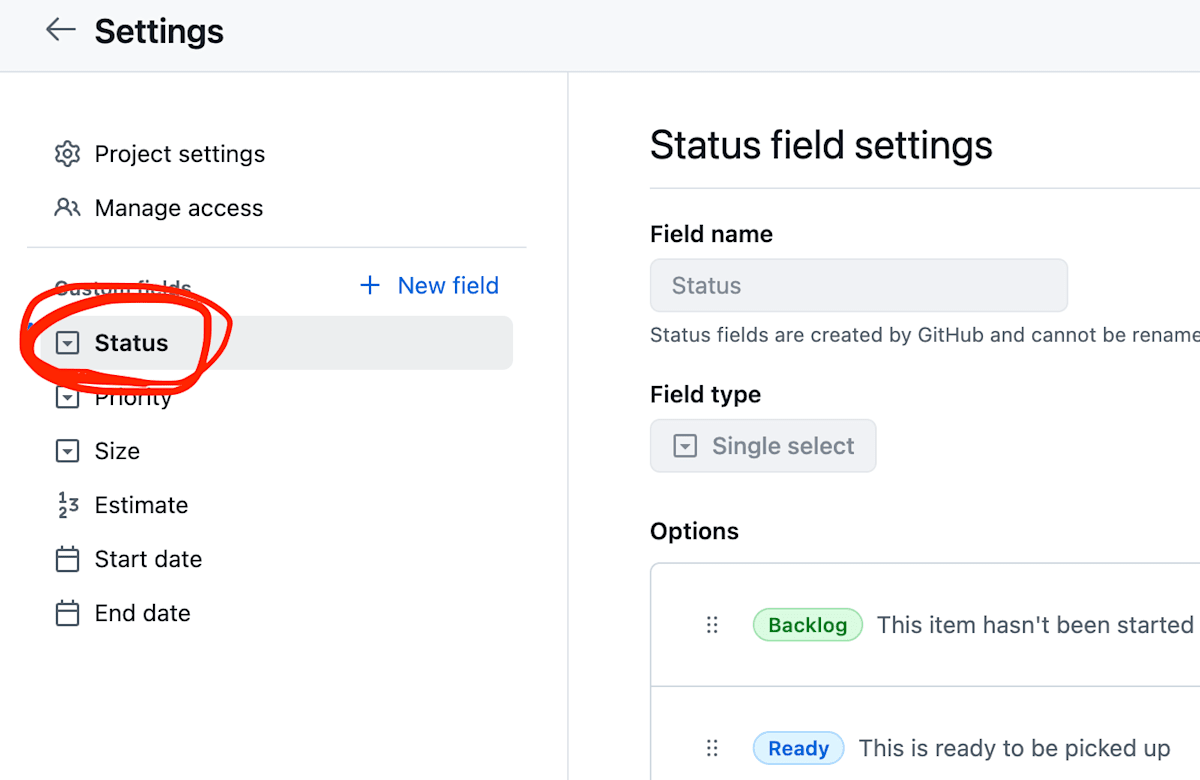Click the blue Ready label

point(798,748)
